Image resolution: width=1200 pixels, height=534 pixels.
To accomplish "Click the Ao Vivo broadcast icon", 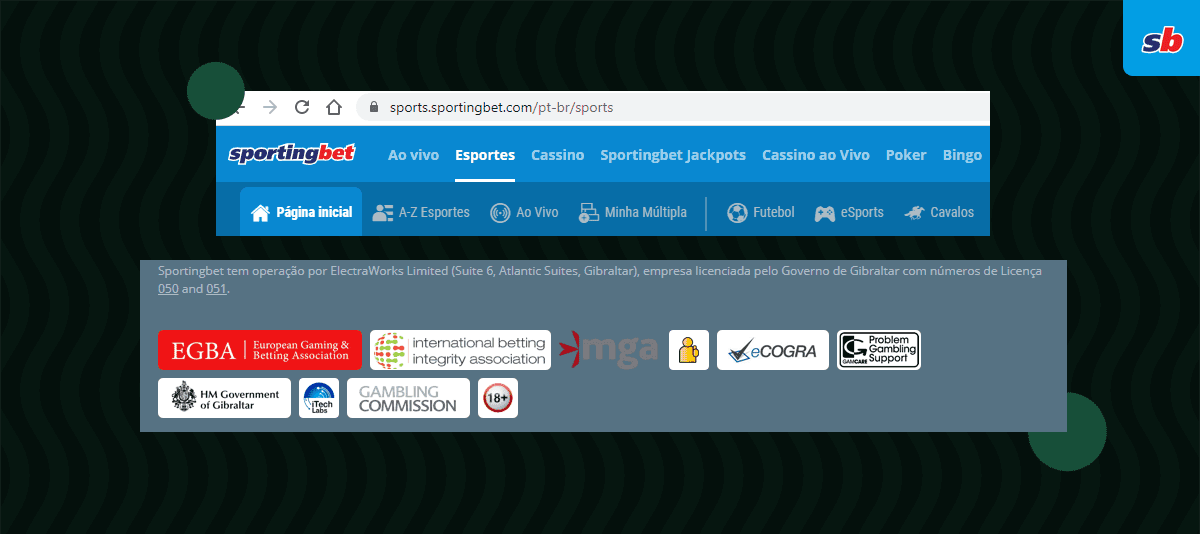I will point(500,212).
